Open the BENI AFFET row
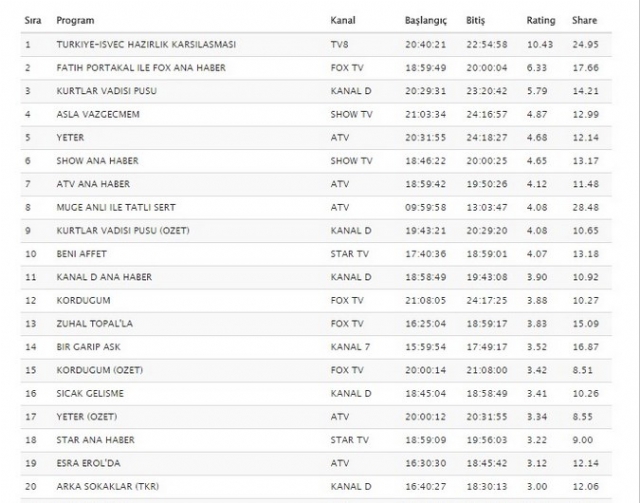The width and height of the screenshot is (640, 503). click(x=83, y=254)
